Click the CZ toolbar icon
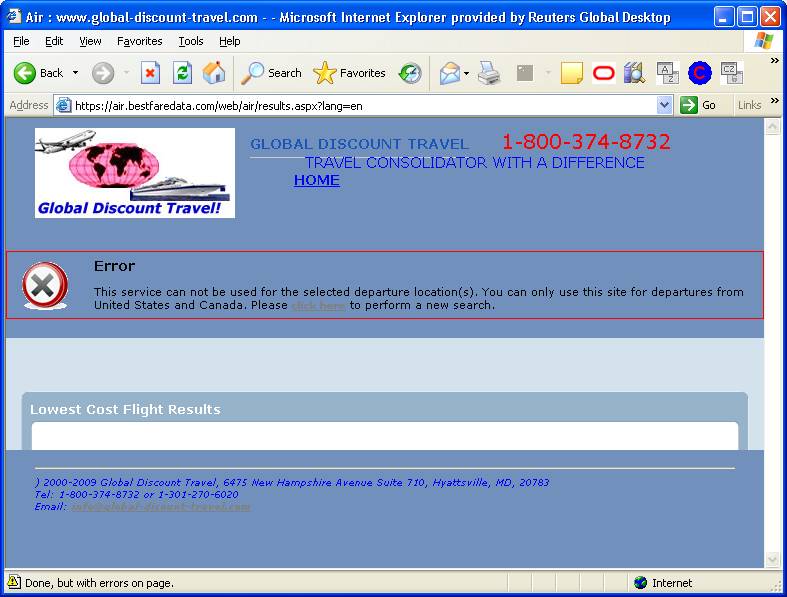787x597 pixels. point(732,73)
